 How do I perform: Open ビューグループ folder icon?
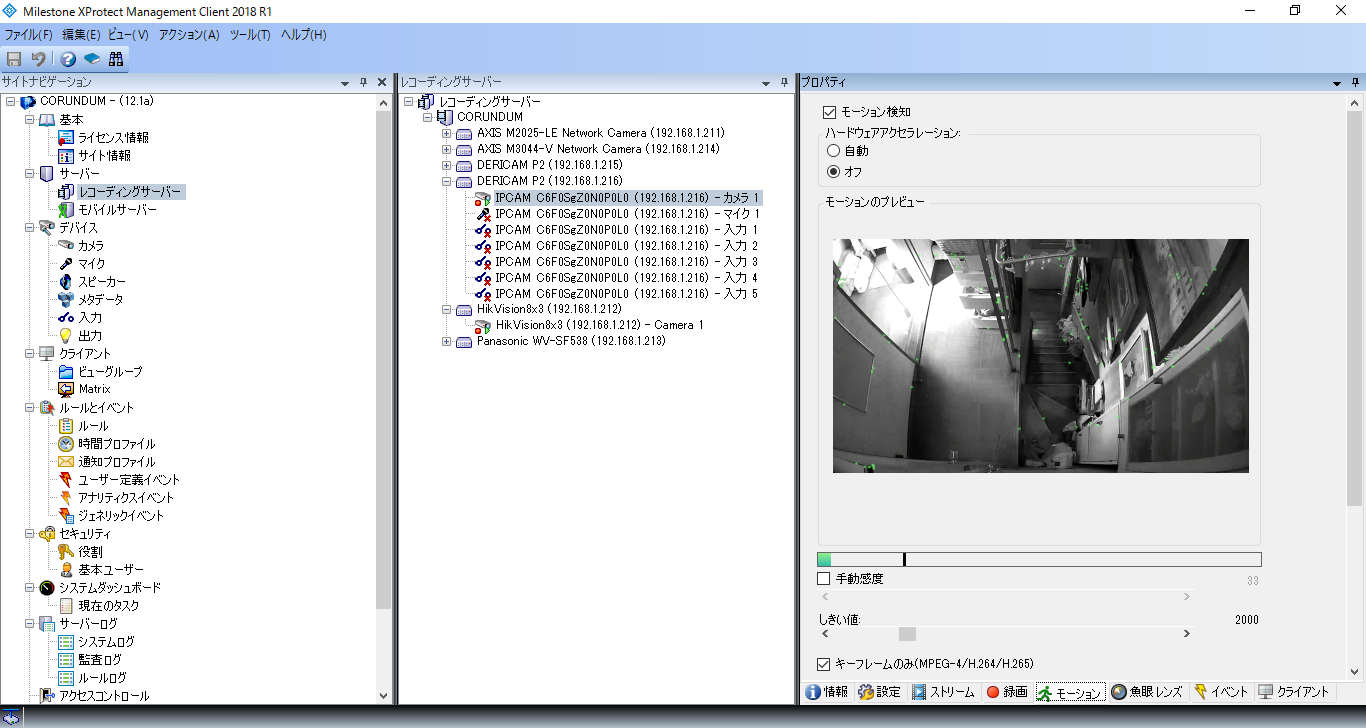point(66,372)
